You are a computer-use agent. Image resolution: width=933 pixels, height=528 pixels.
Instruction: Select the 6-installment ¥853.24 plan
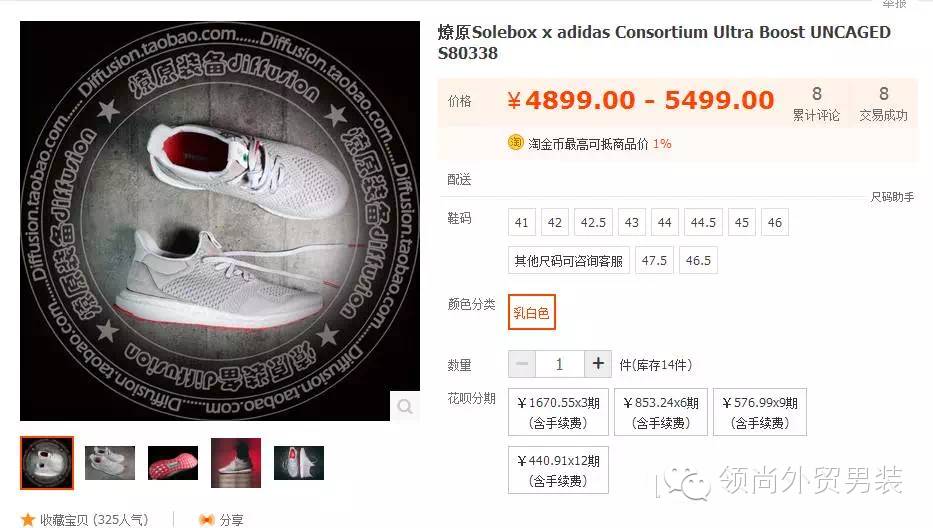tap(660, 412)
